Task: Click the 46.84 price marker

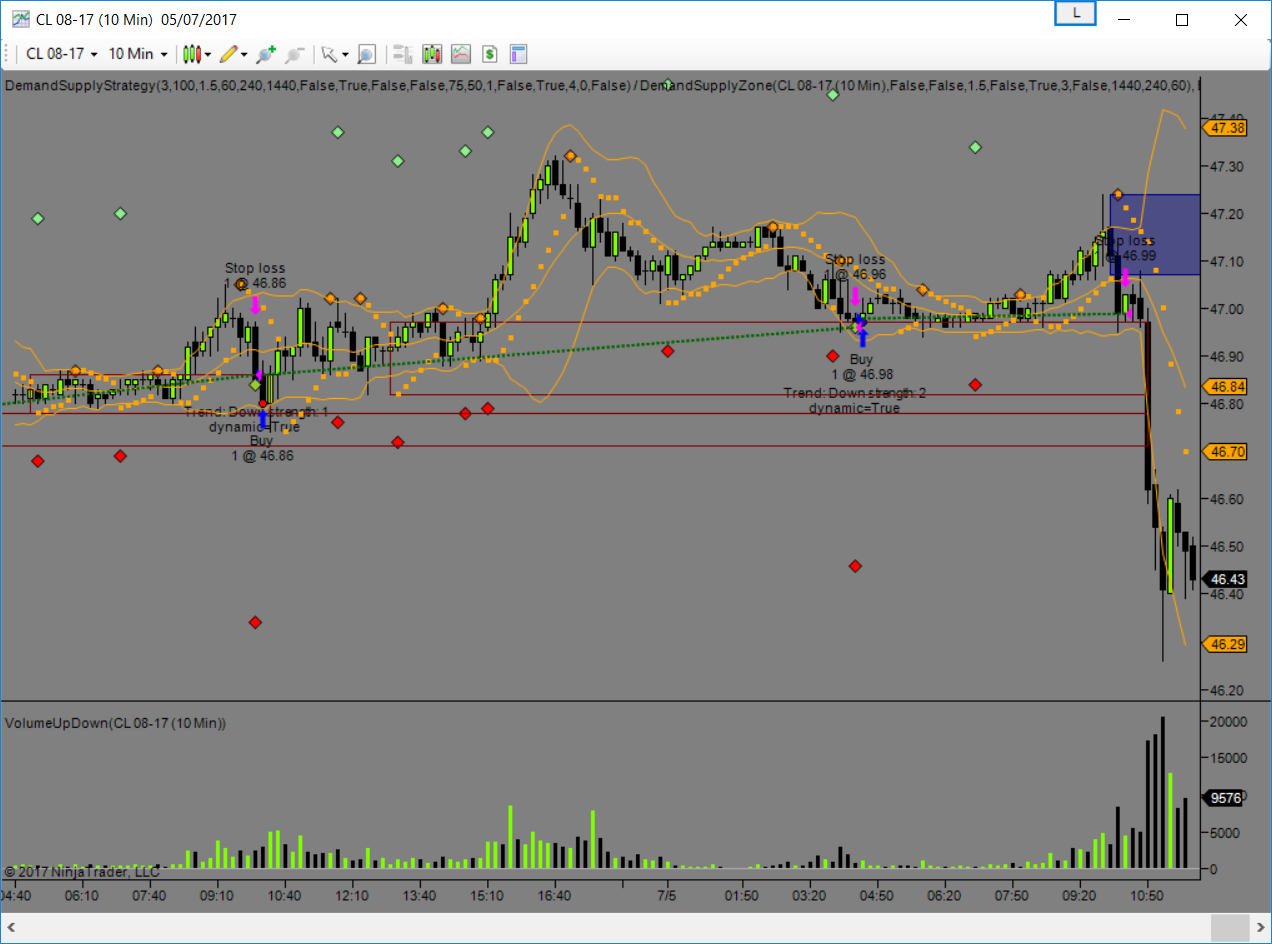Action: 1226,386
